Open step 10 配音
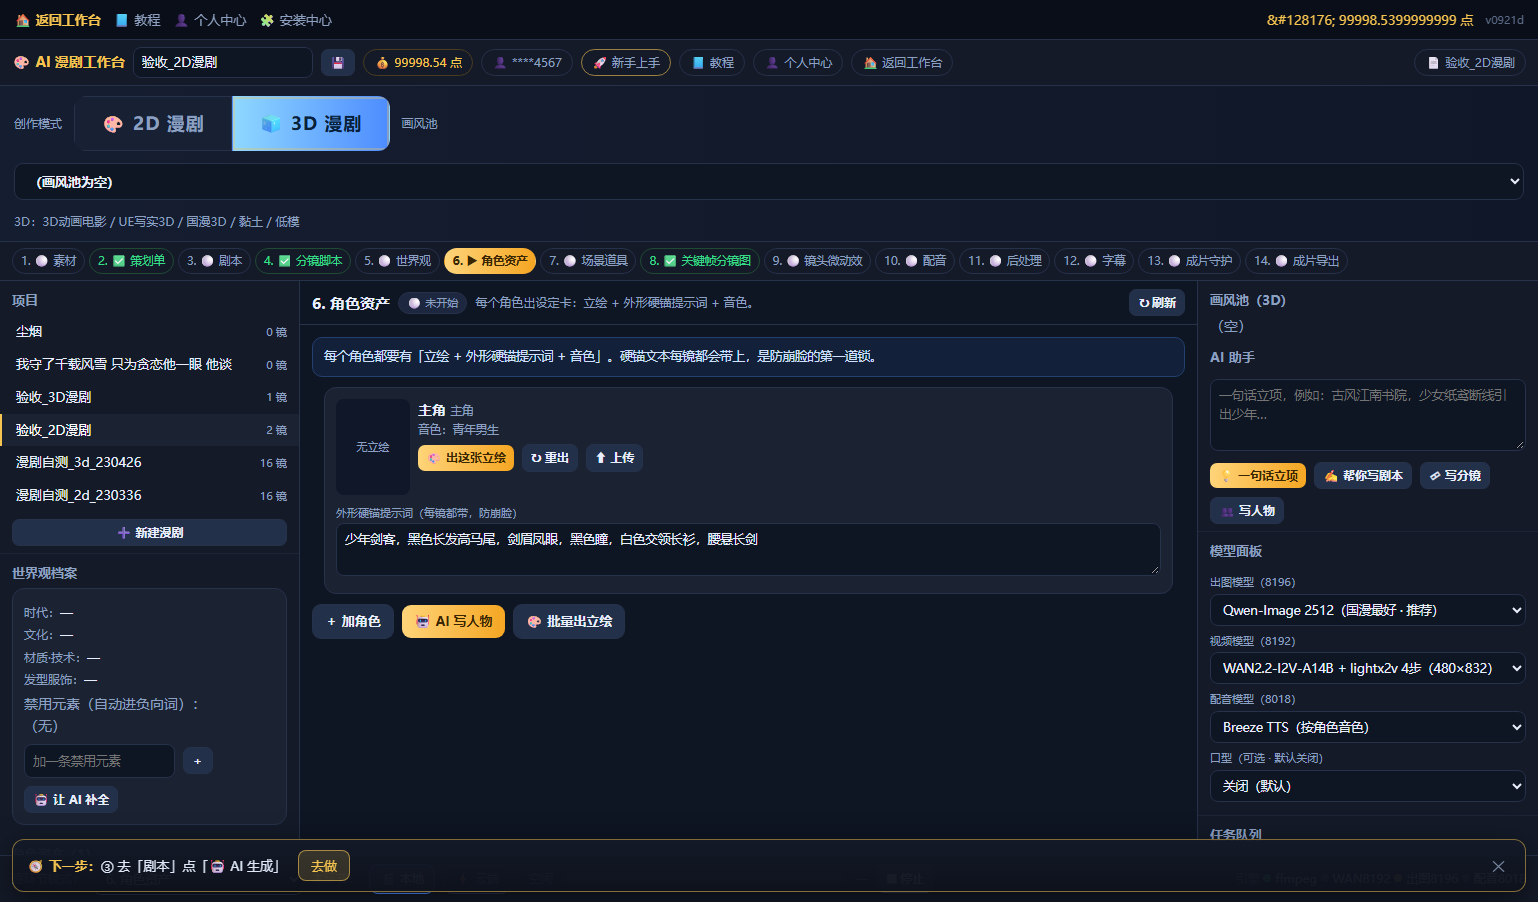This screenshot has width=1538, height=902. pyautogui.click(x=915, y=261)
